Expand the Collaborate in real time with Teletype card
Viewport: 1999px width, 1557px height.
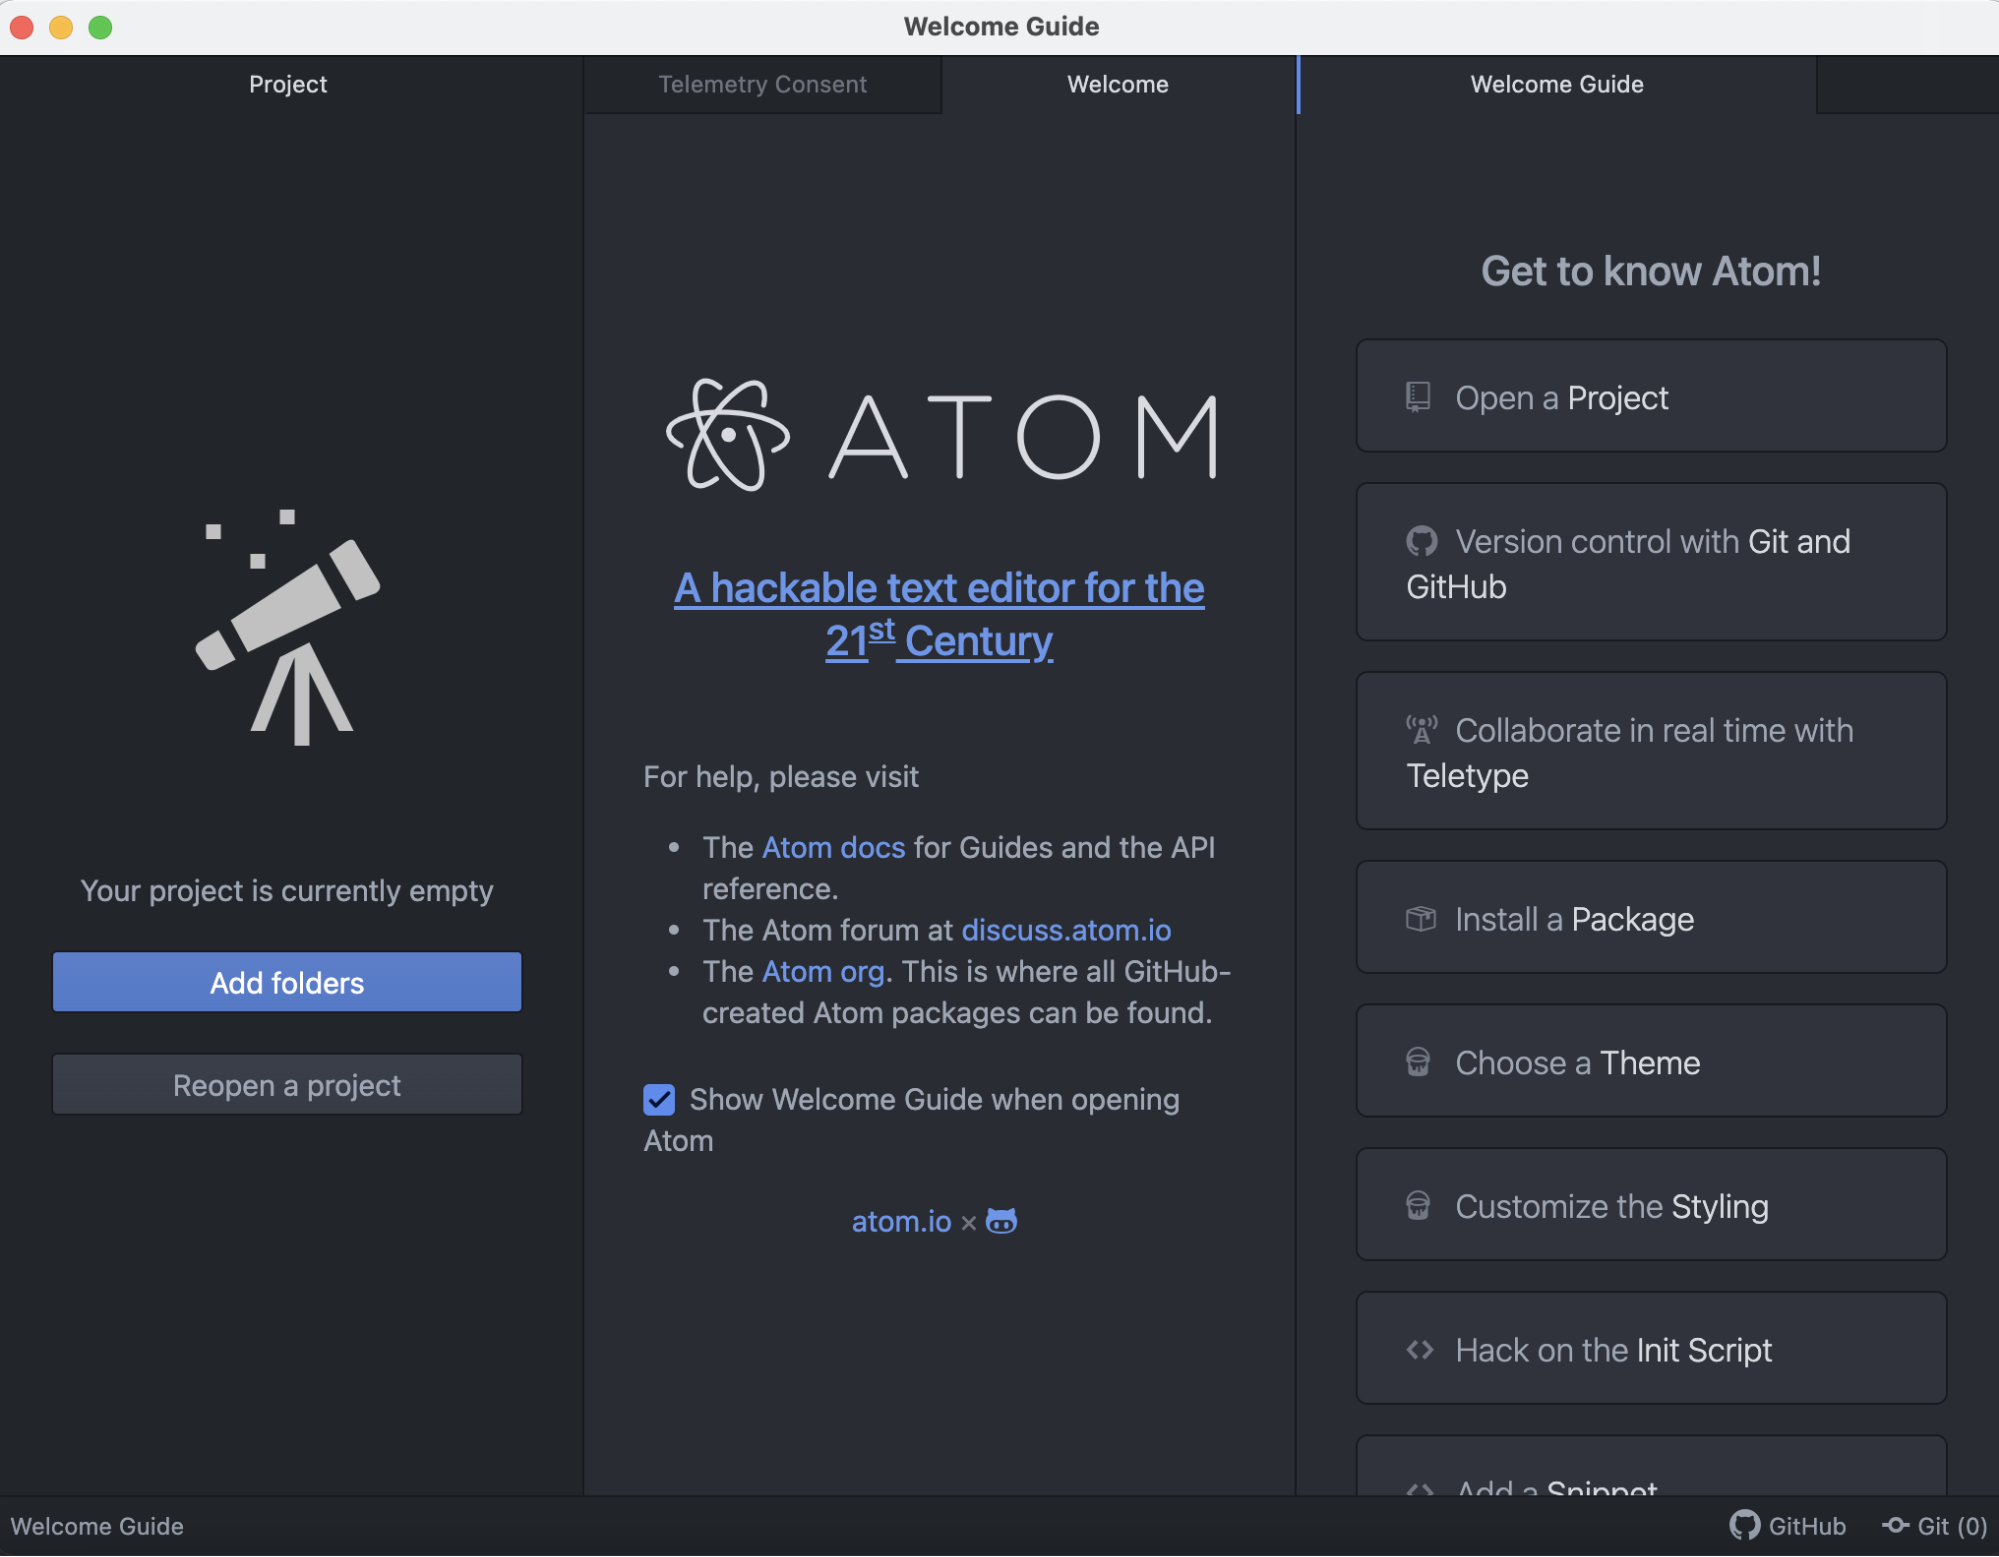(1651, 751)
